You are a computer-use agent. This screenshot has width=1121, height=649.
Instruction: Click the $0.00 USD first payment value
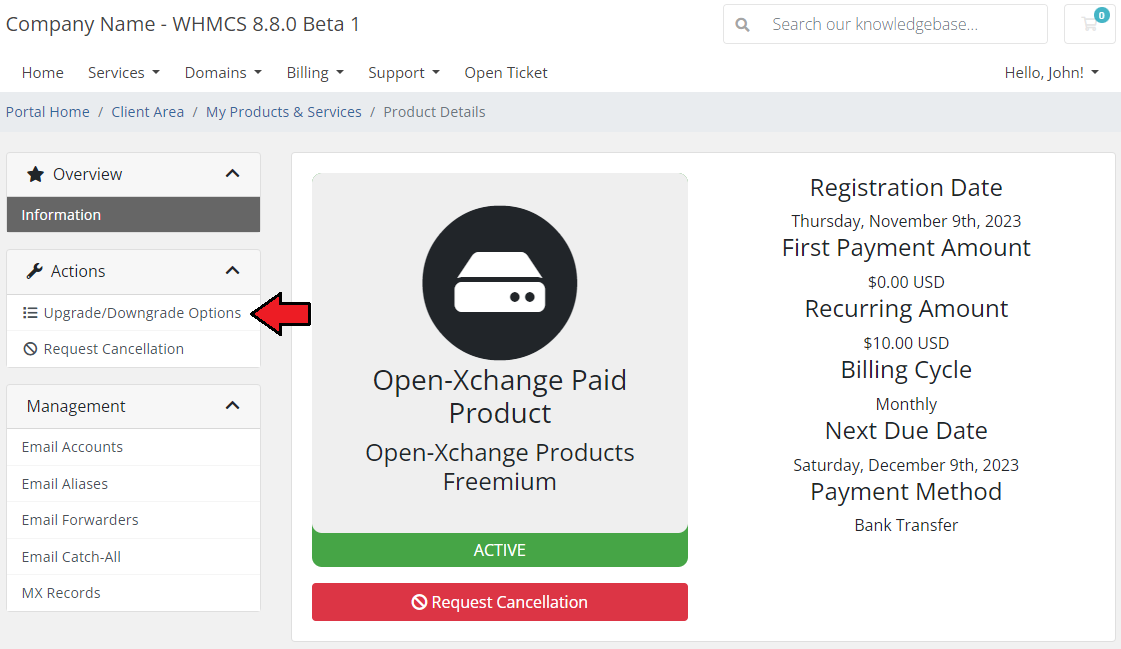click(x=906, y=282)
